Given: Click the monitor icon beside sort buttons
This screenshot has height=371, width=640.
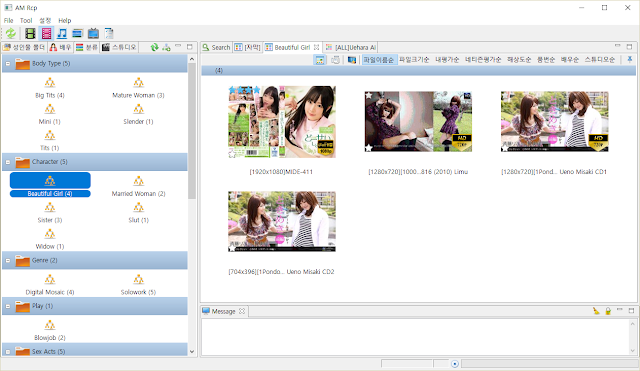Looking at the screenshot, I should [x=351, y=60].
